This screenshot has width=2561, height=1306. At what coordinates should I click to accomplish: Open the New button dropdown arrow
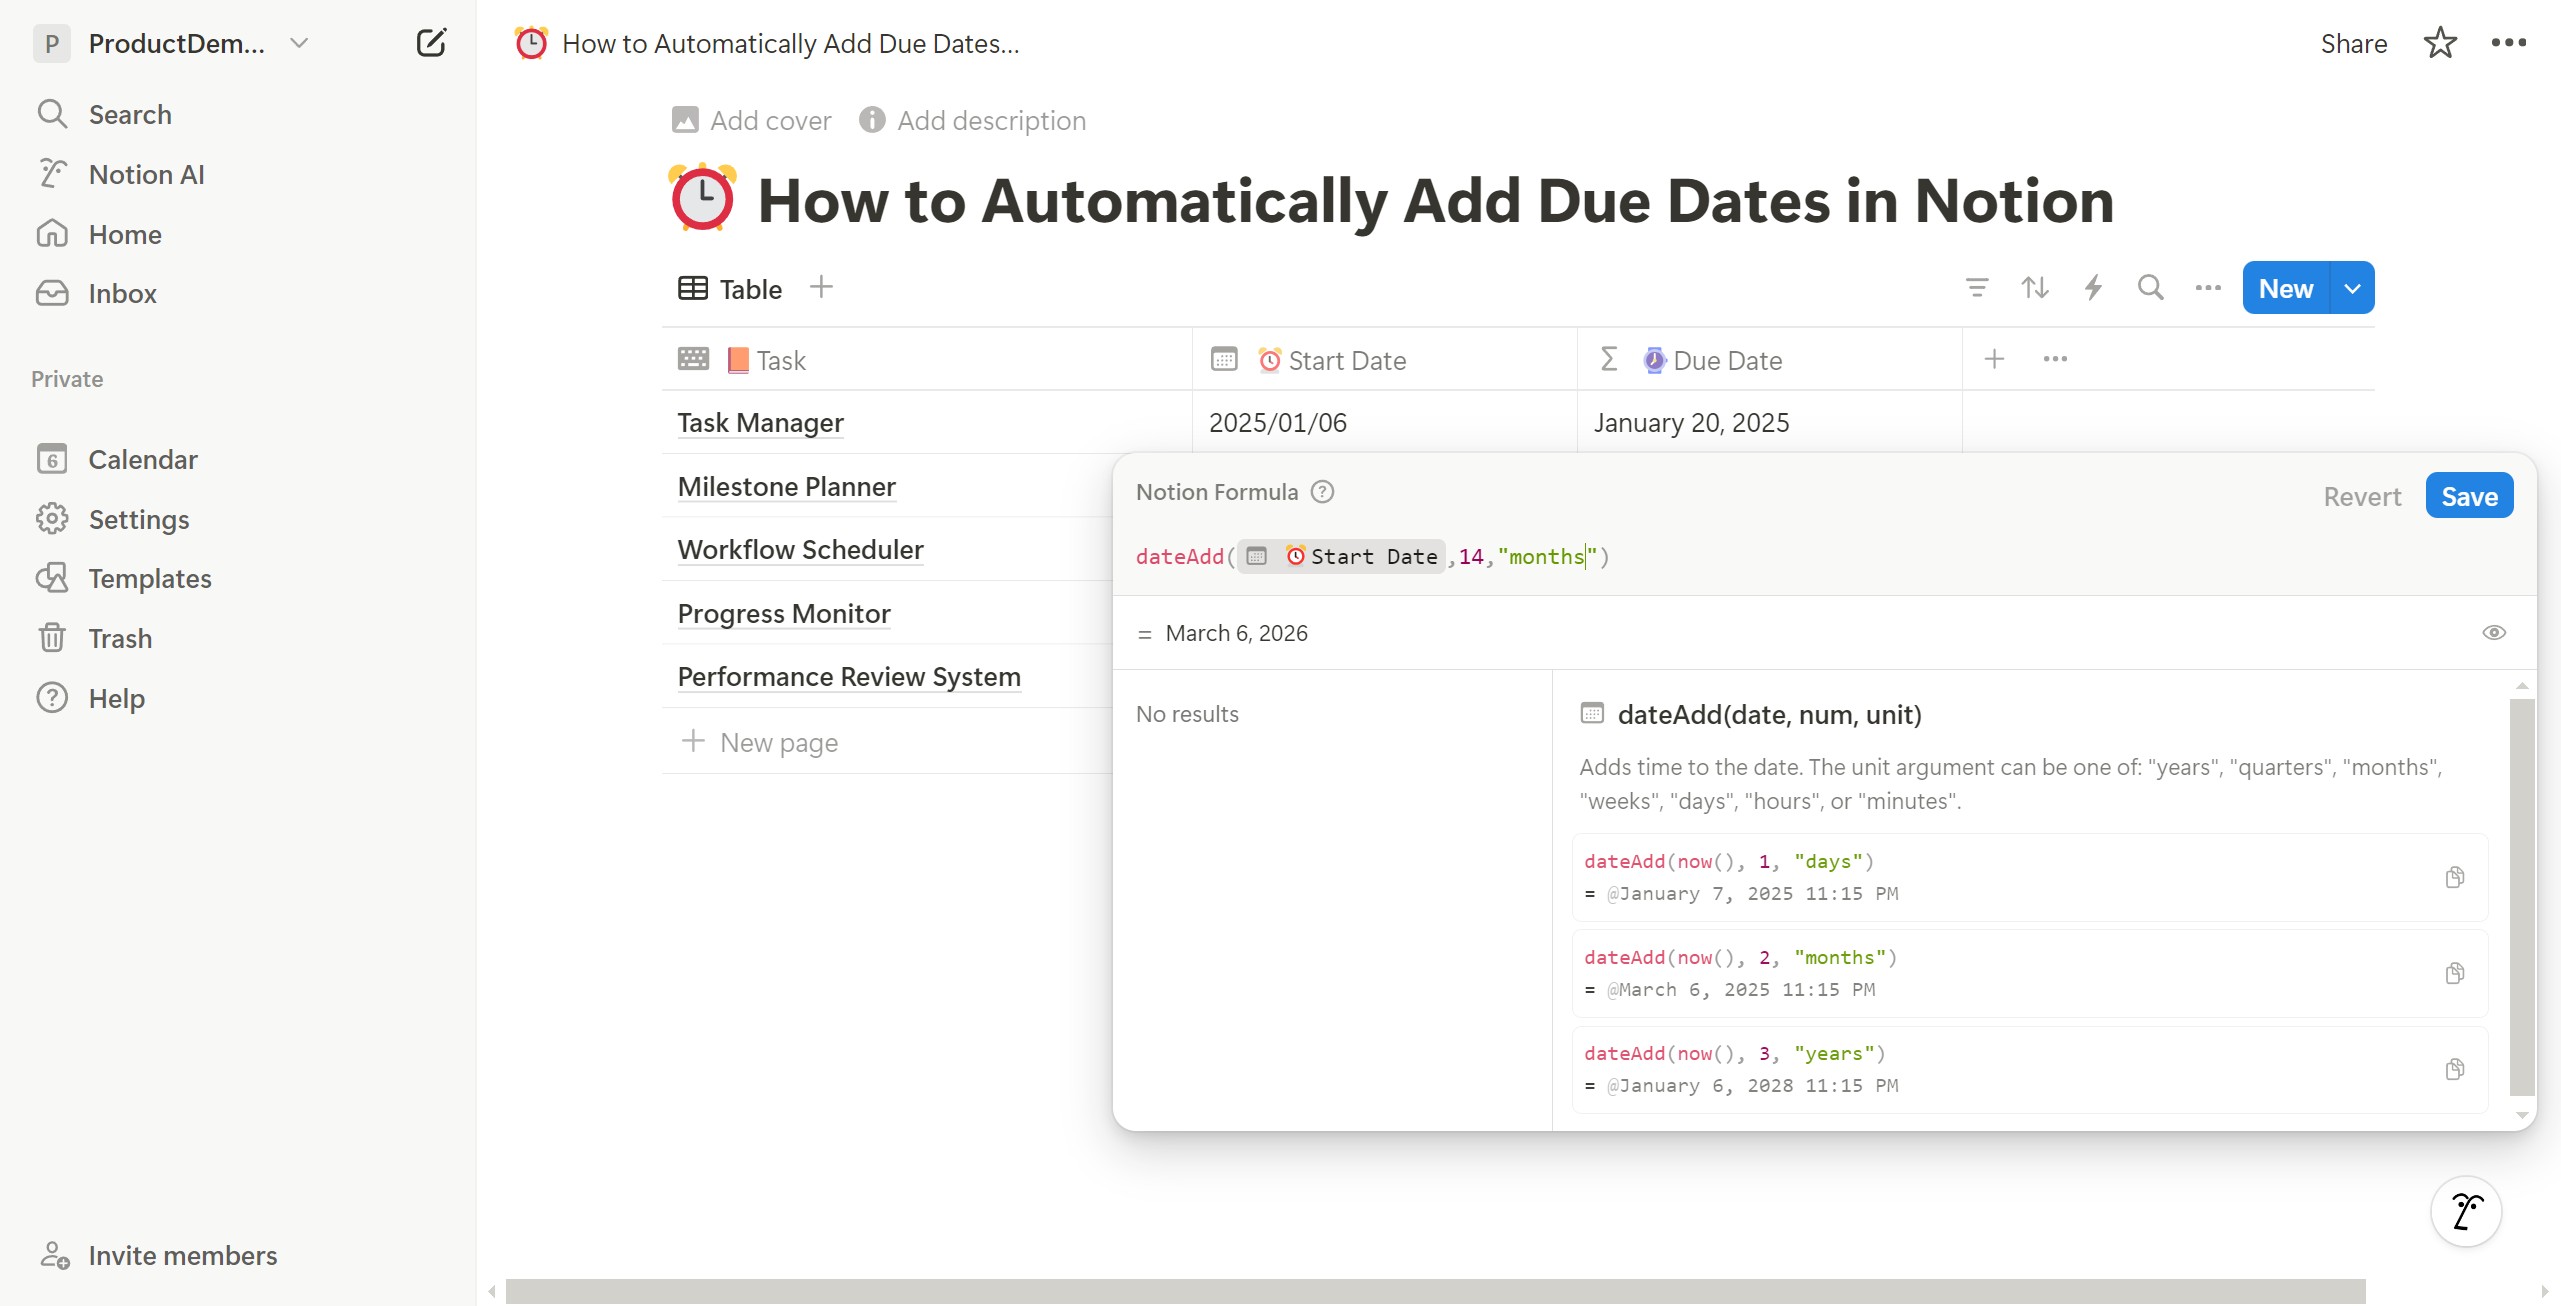click(2352, 288)
